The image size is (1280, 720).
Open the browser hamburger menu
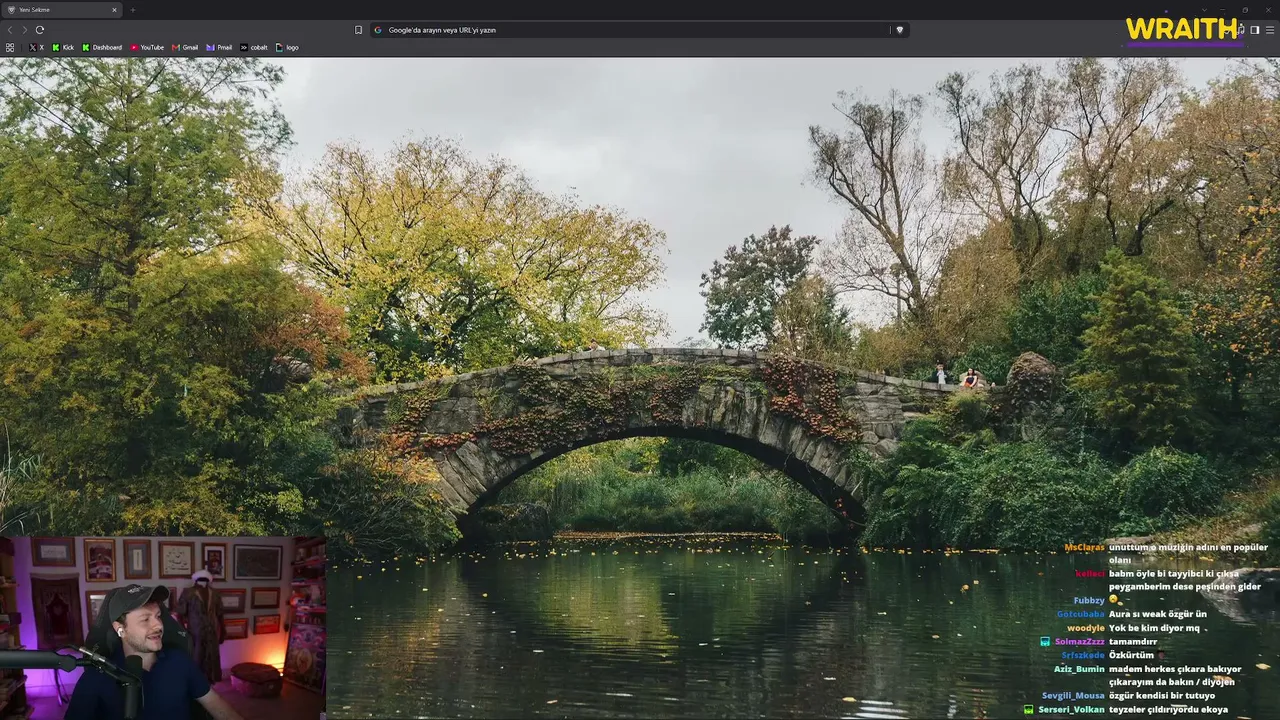click(x=1270, y=30)
